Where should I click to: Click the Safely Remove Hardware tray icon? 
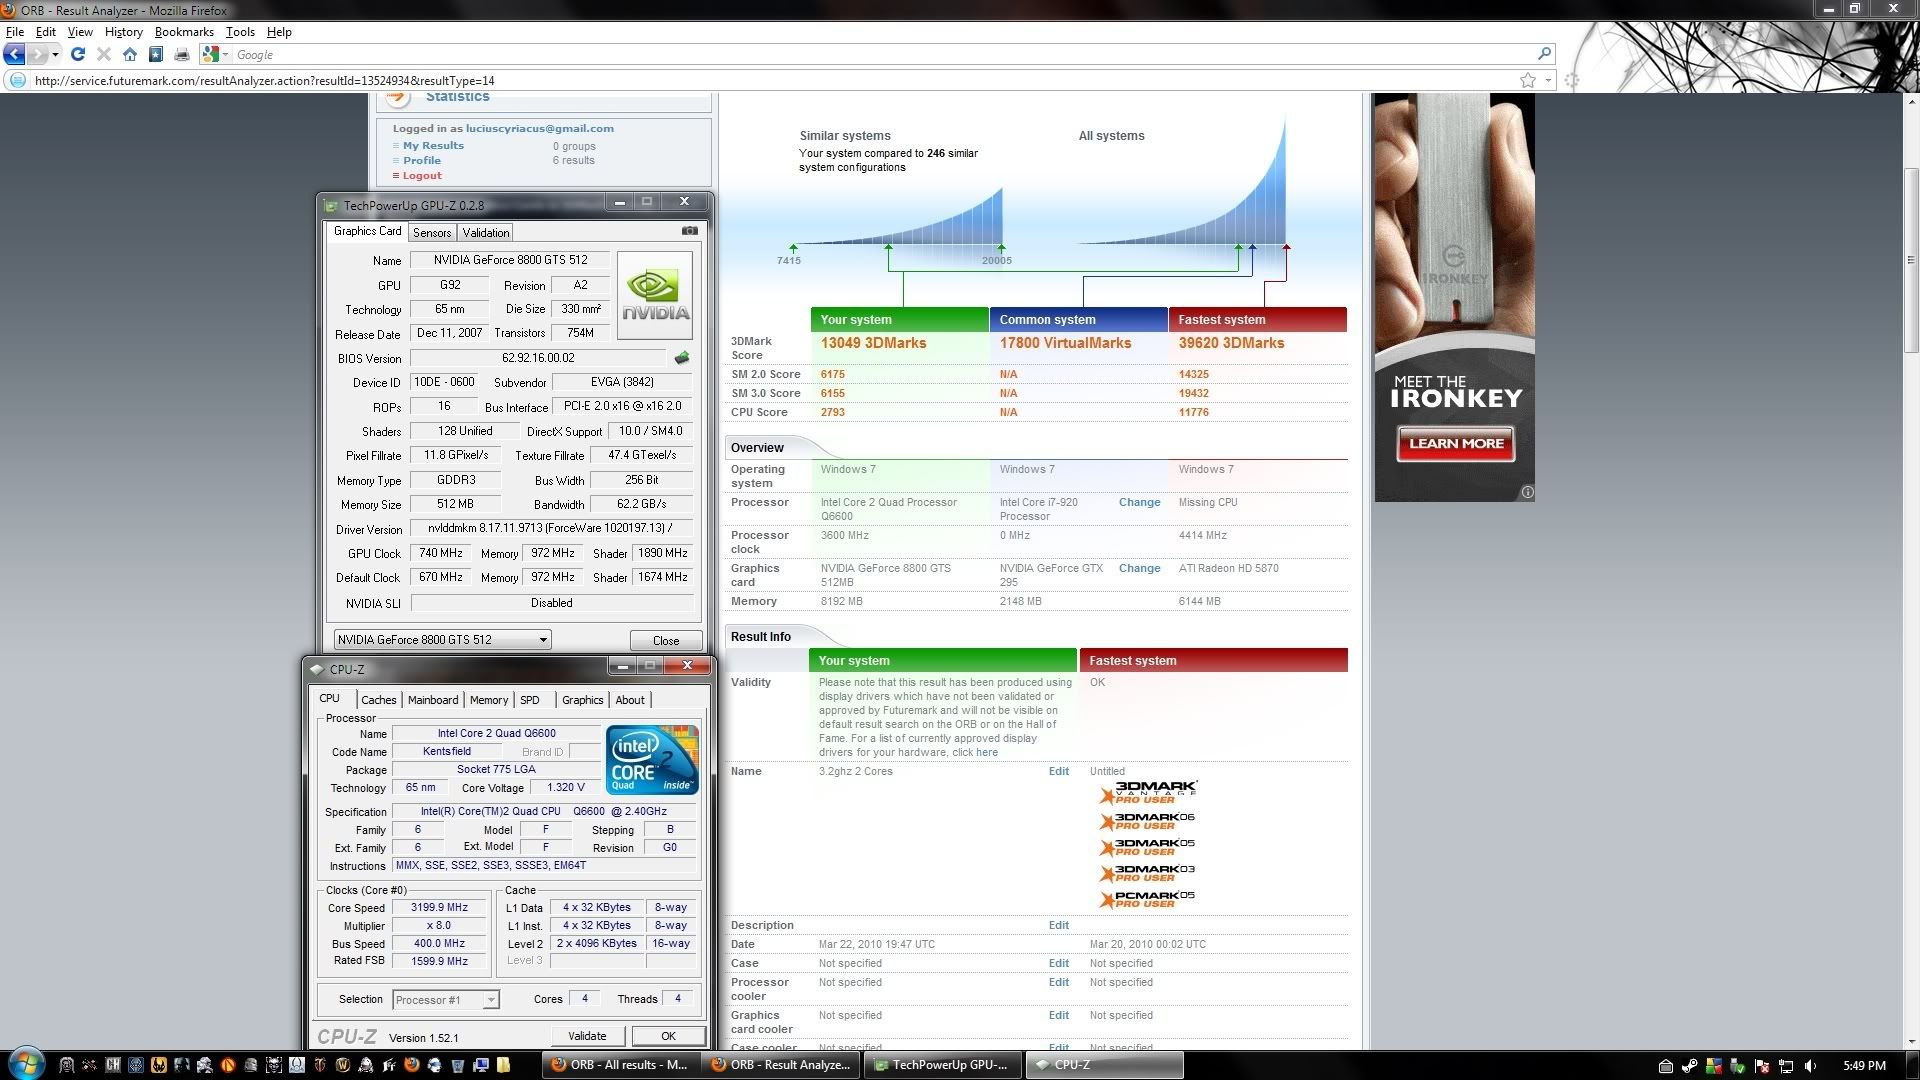(x=1738, y=1066)
